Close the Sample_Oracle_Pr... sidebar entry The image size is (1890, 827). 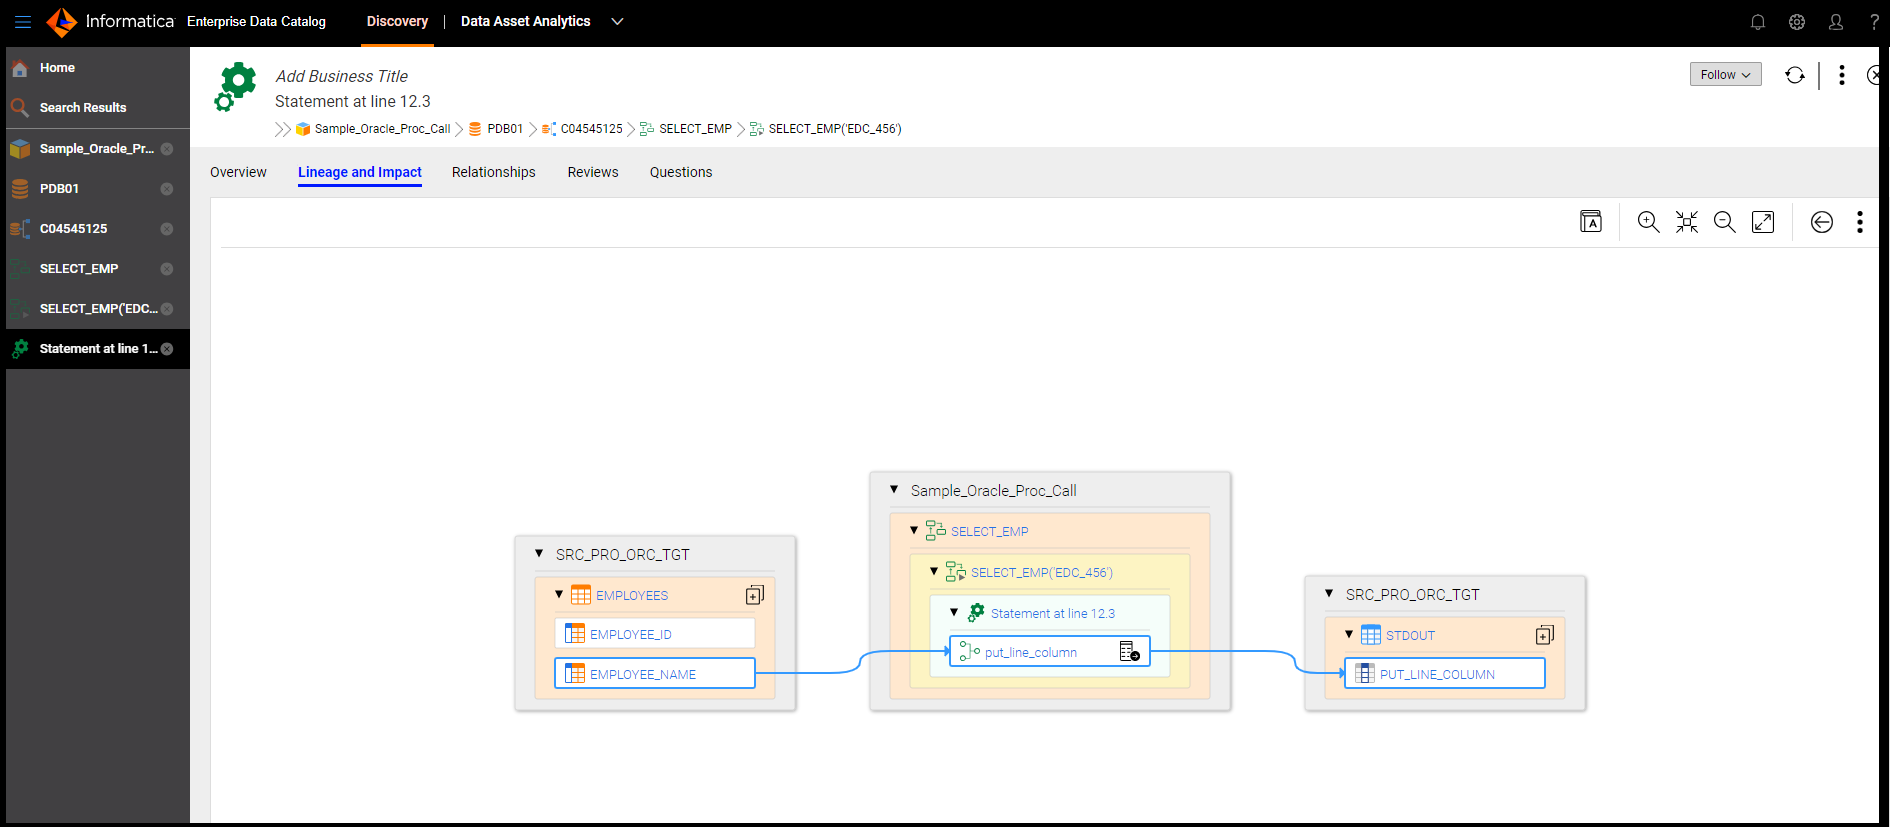point(167,149)
